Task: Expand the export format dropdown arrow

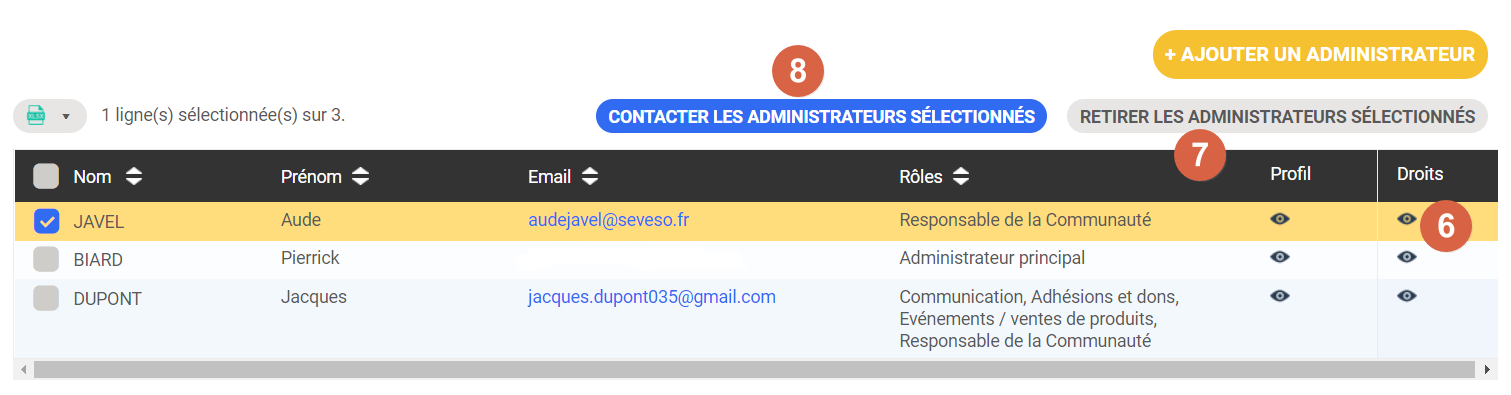Action: coord(66,116)
